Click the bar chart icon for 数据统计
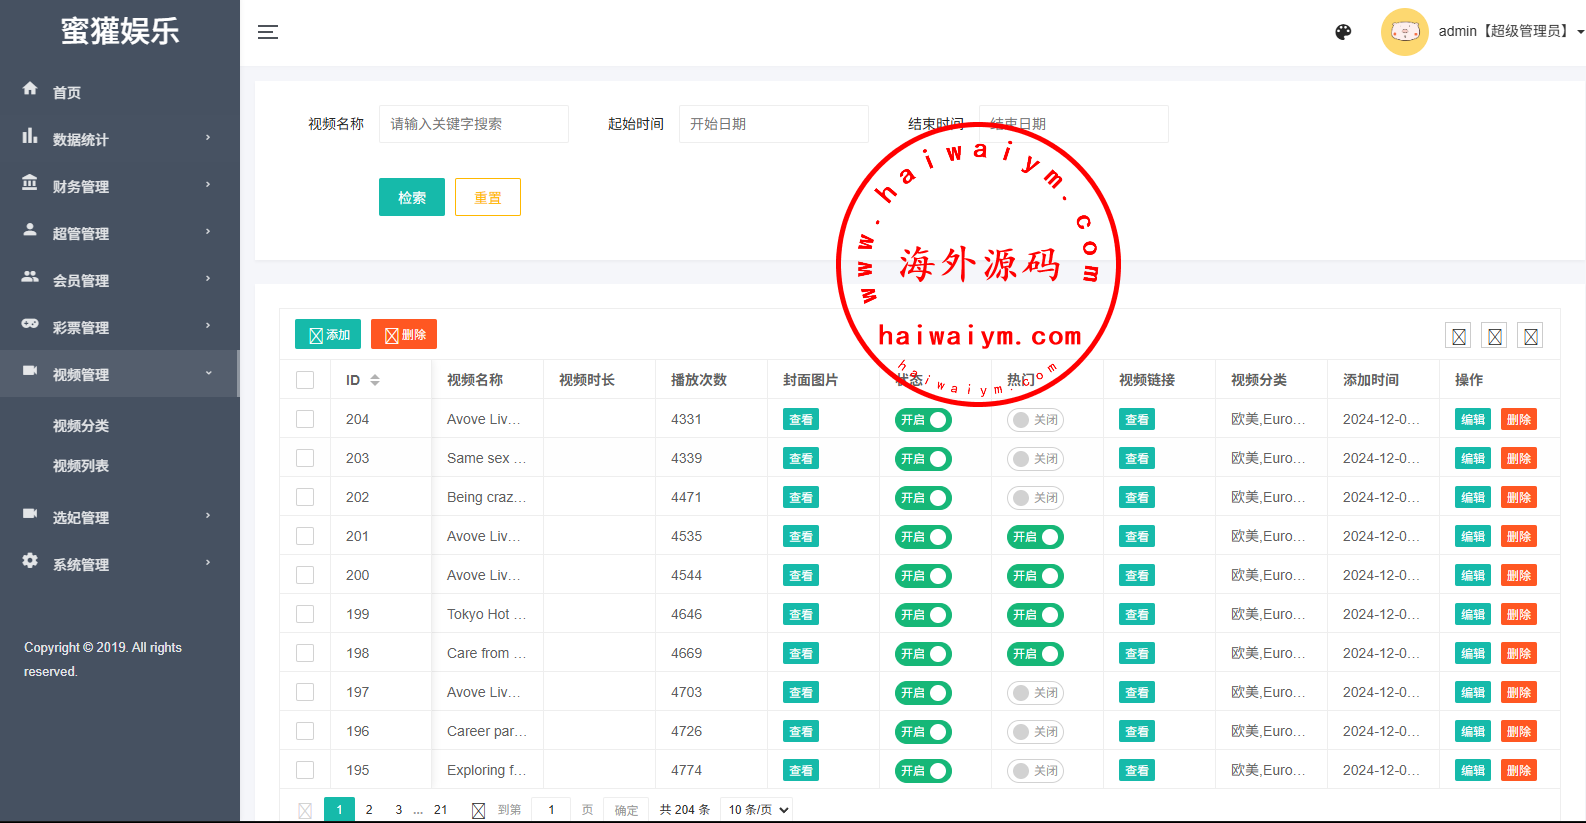The width and height of the screenshot is (1586, 823). [30, 136]
